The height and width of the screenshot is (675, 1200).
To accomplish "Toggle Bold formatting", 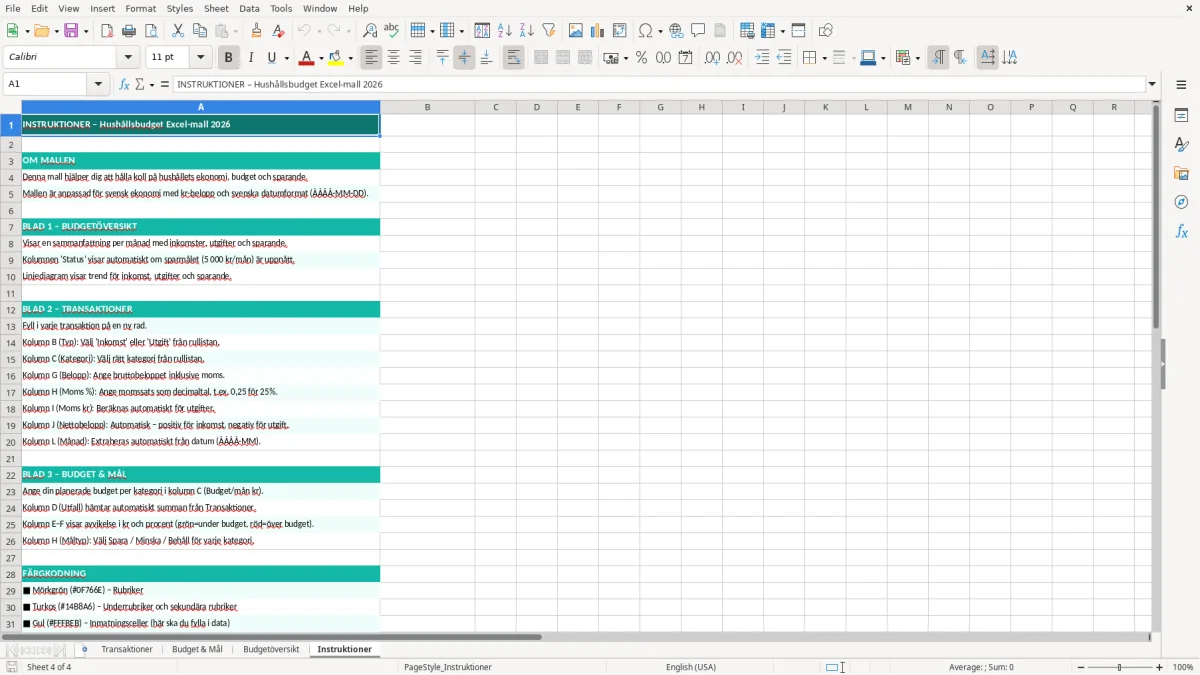I will tap(229, 58).
